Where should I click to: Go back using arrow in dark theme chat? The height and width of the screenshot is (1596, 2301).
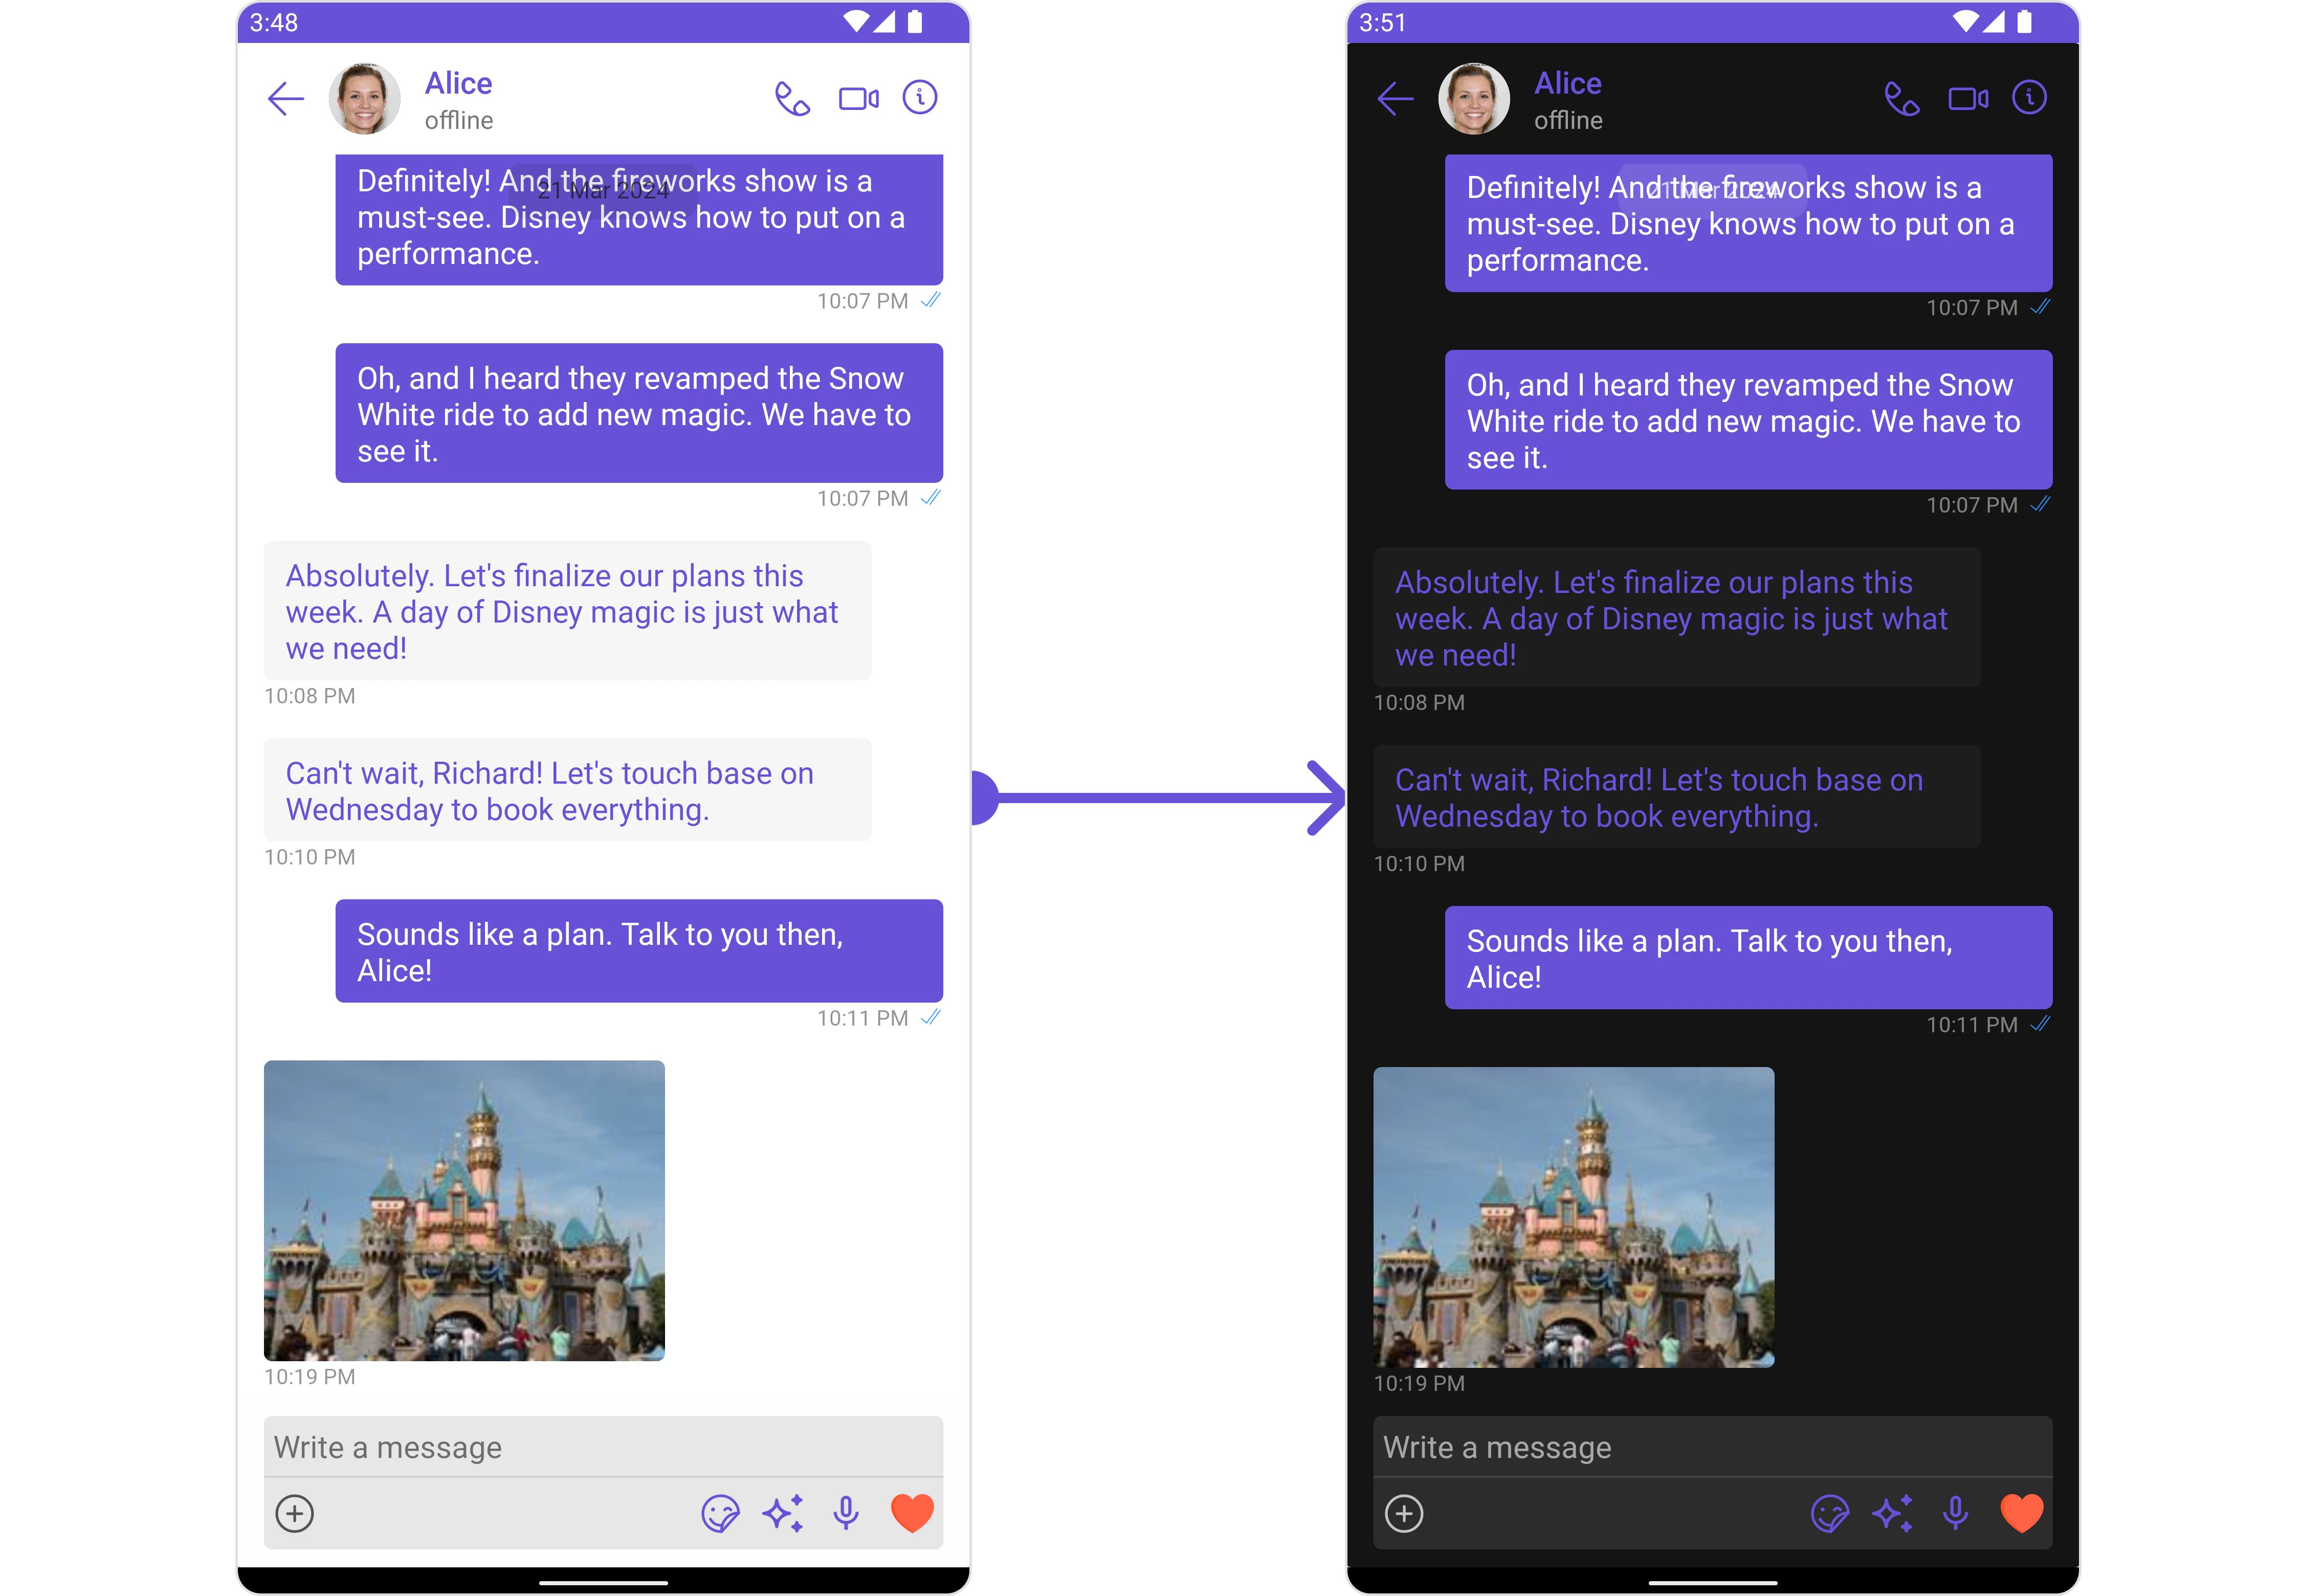point(1395,99)
